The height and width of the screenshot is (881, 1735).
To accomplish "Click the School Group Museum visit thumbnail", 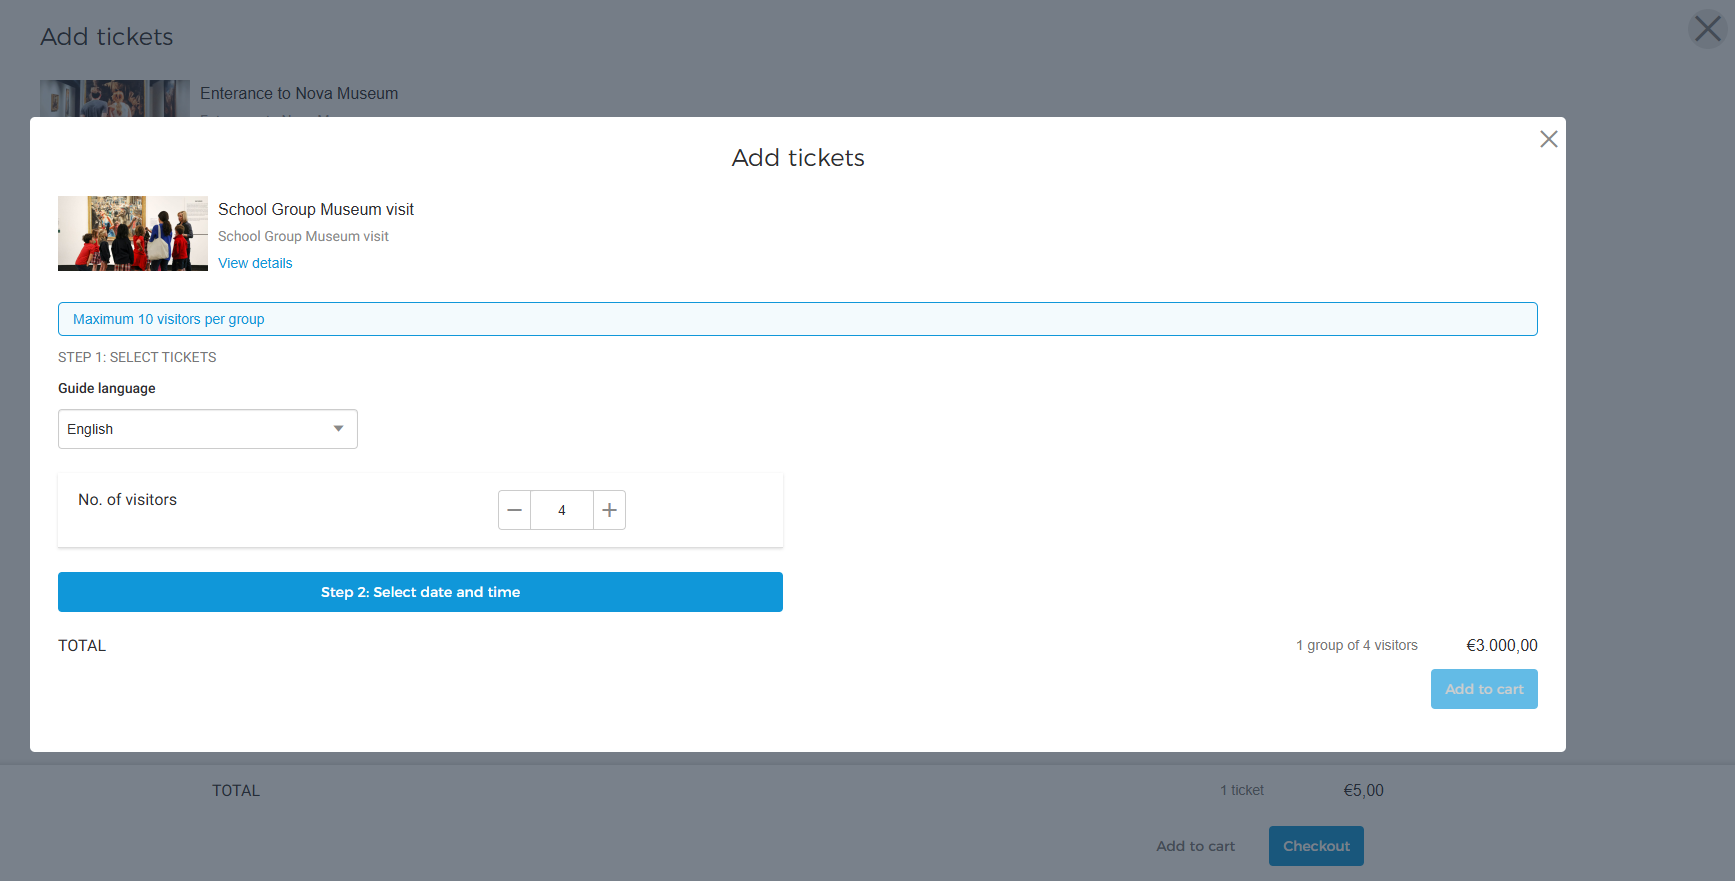I will [x=133, y=233].
